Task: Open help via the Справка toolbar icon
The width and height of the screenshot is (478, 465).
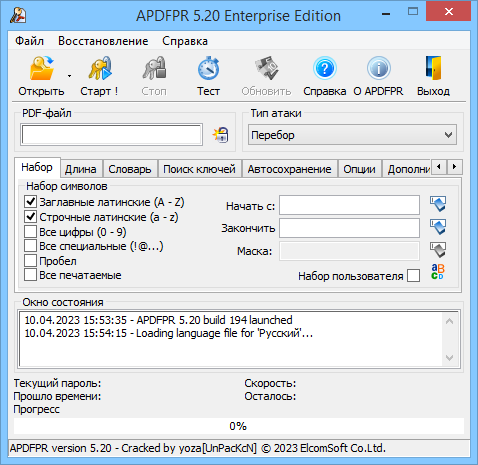Action: point(325,69)
